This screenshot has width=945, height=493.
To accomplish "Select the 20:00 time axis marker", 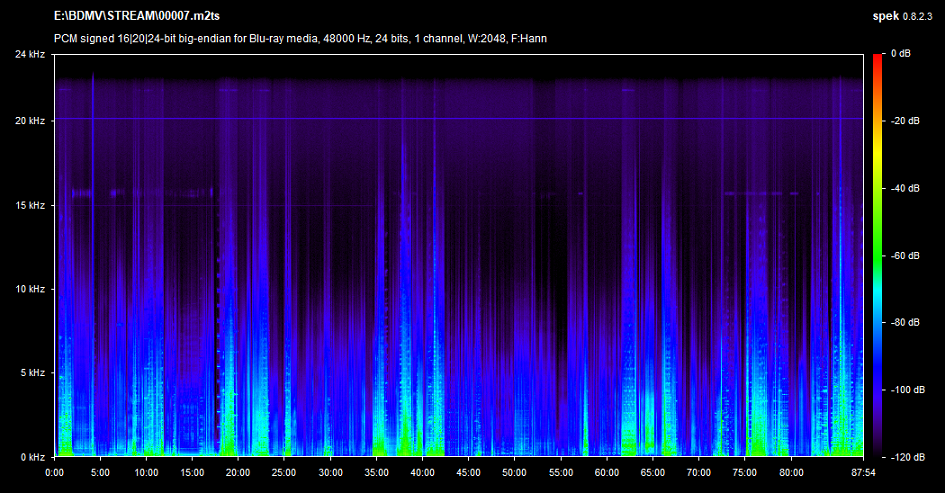I will (238, 471).
